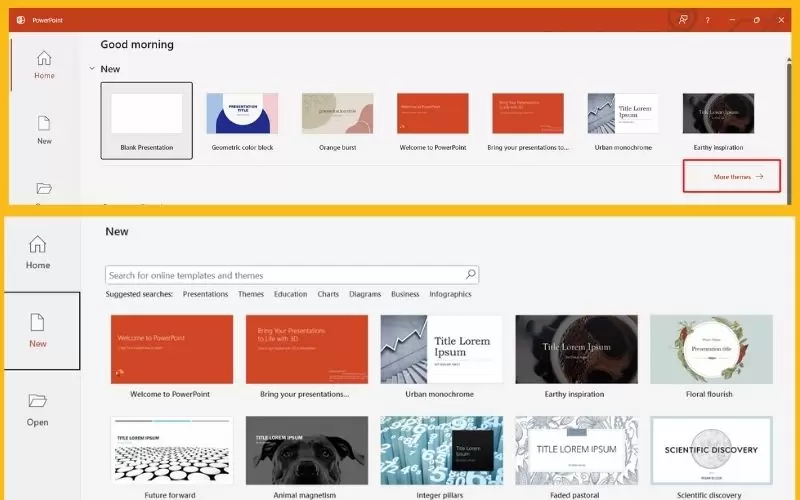800x500 pixels.
Task: Select Blank Presentation thumbnail
Action: point(146,120)
